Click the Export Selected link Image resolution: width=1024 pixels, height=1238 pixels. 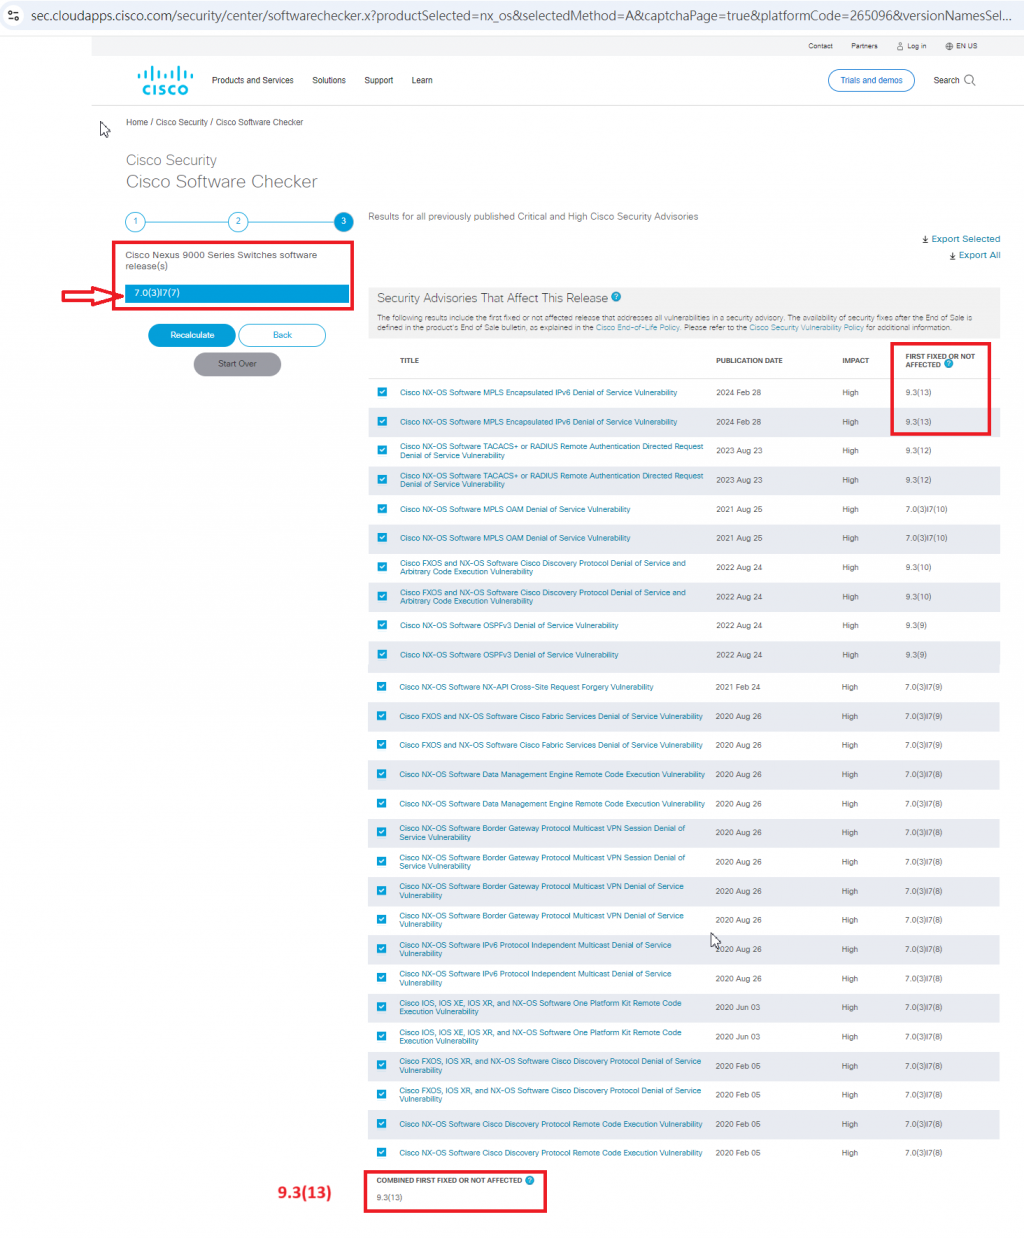pyautogui.click(x=965, y=239)
